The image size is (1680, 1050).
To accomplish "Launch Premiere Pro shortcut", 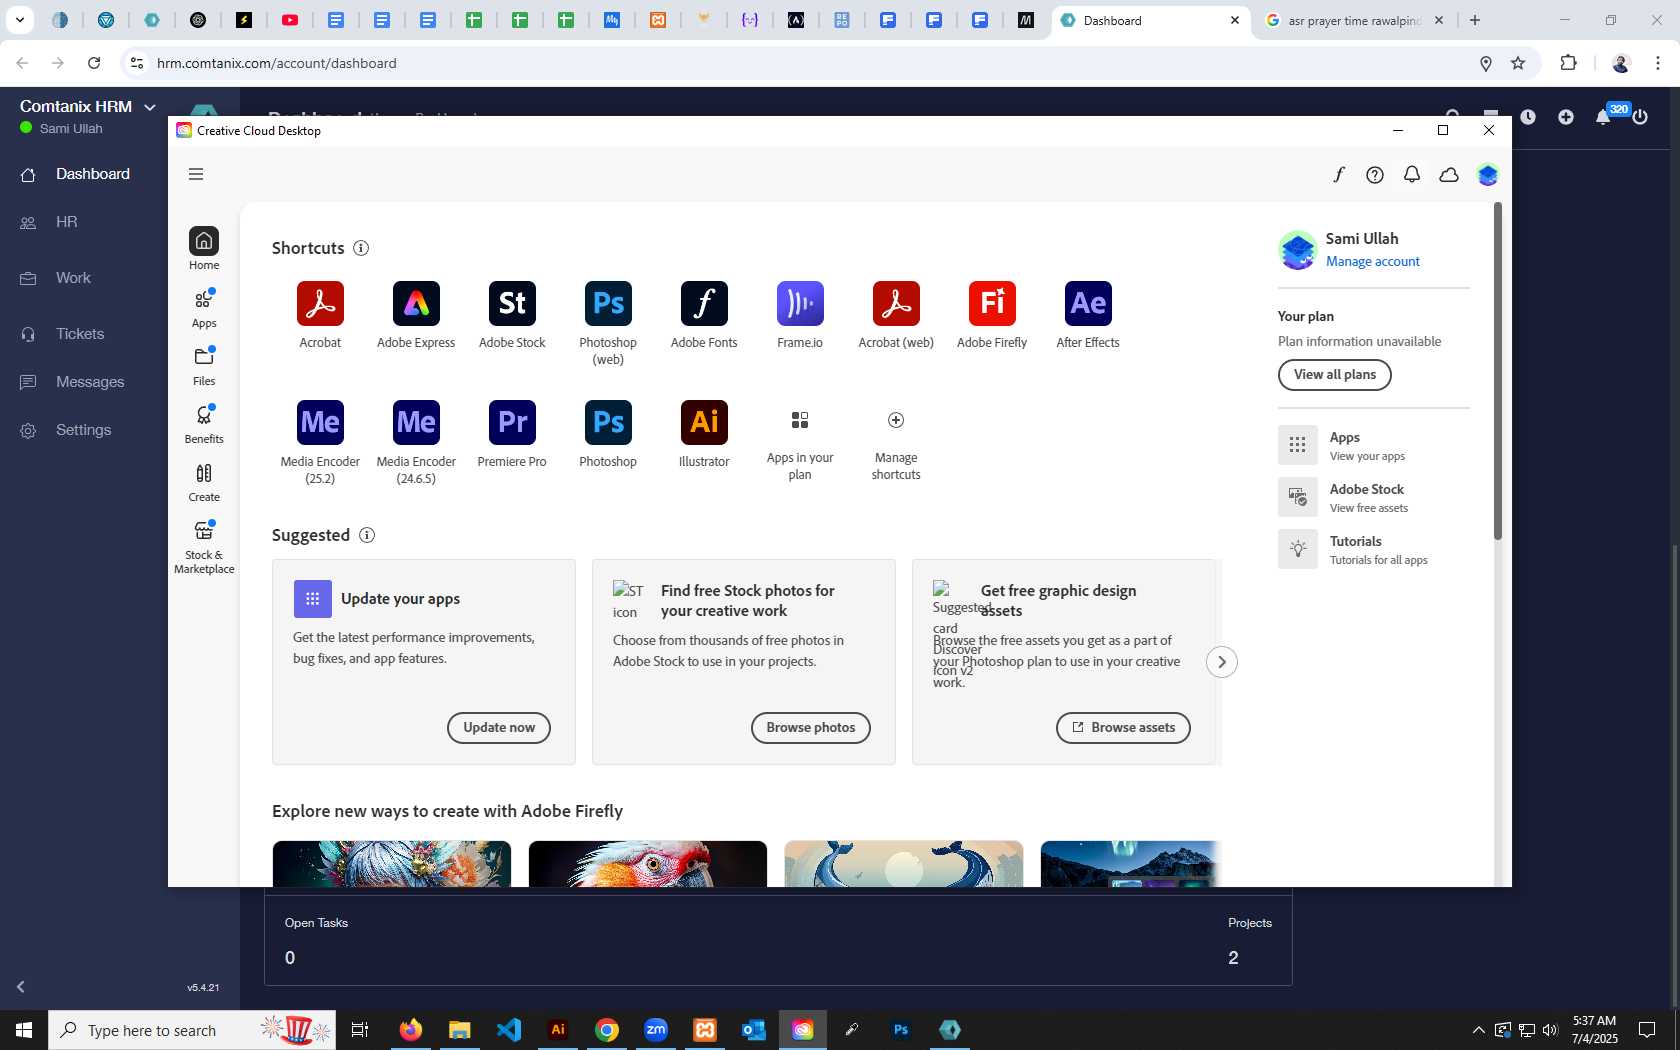I will click(512, 434).
